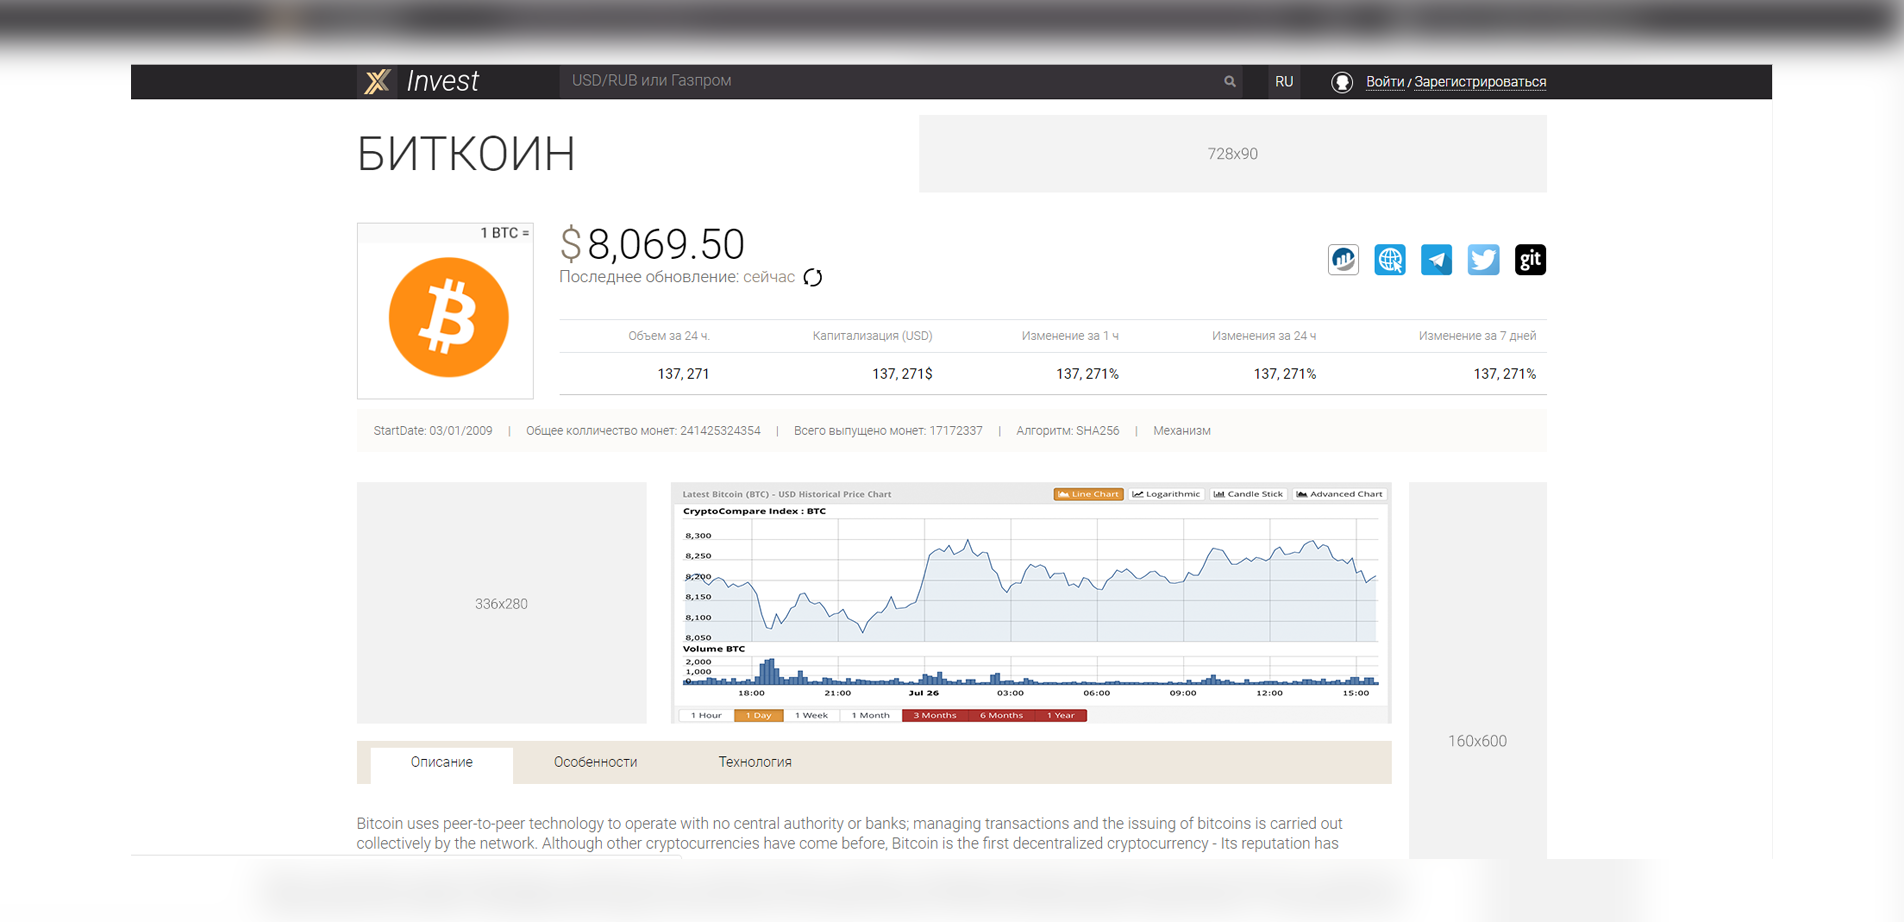
Task: Select the Logarithmic chart mode
Action: click(1166, 494)
